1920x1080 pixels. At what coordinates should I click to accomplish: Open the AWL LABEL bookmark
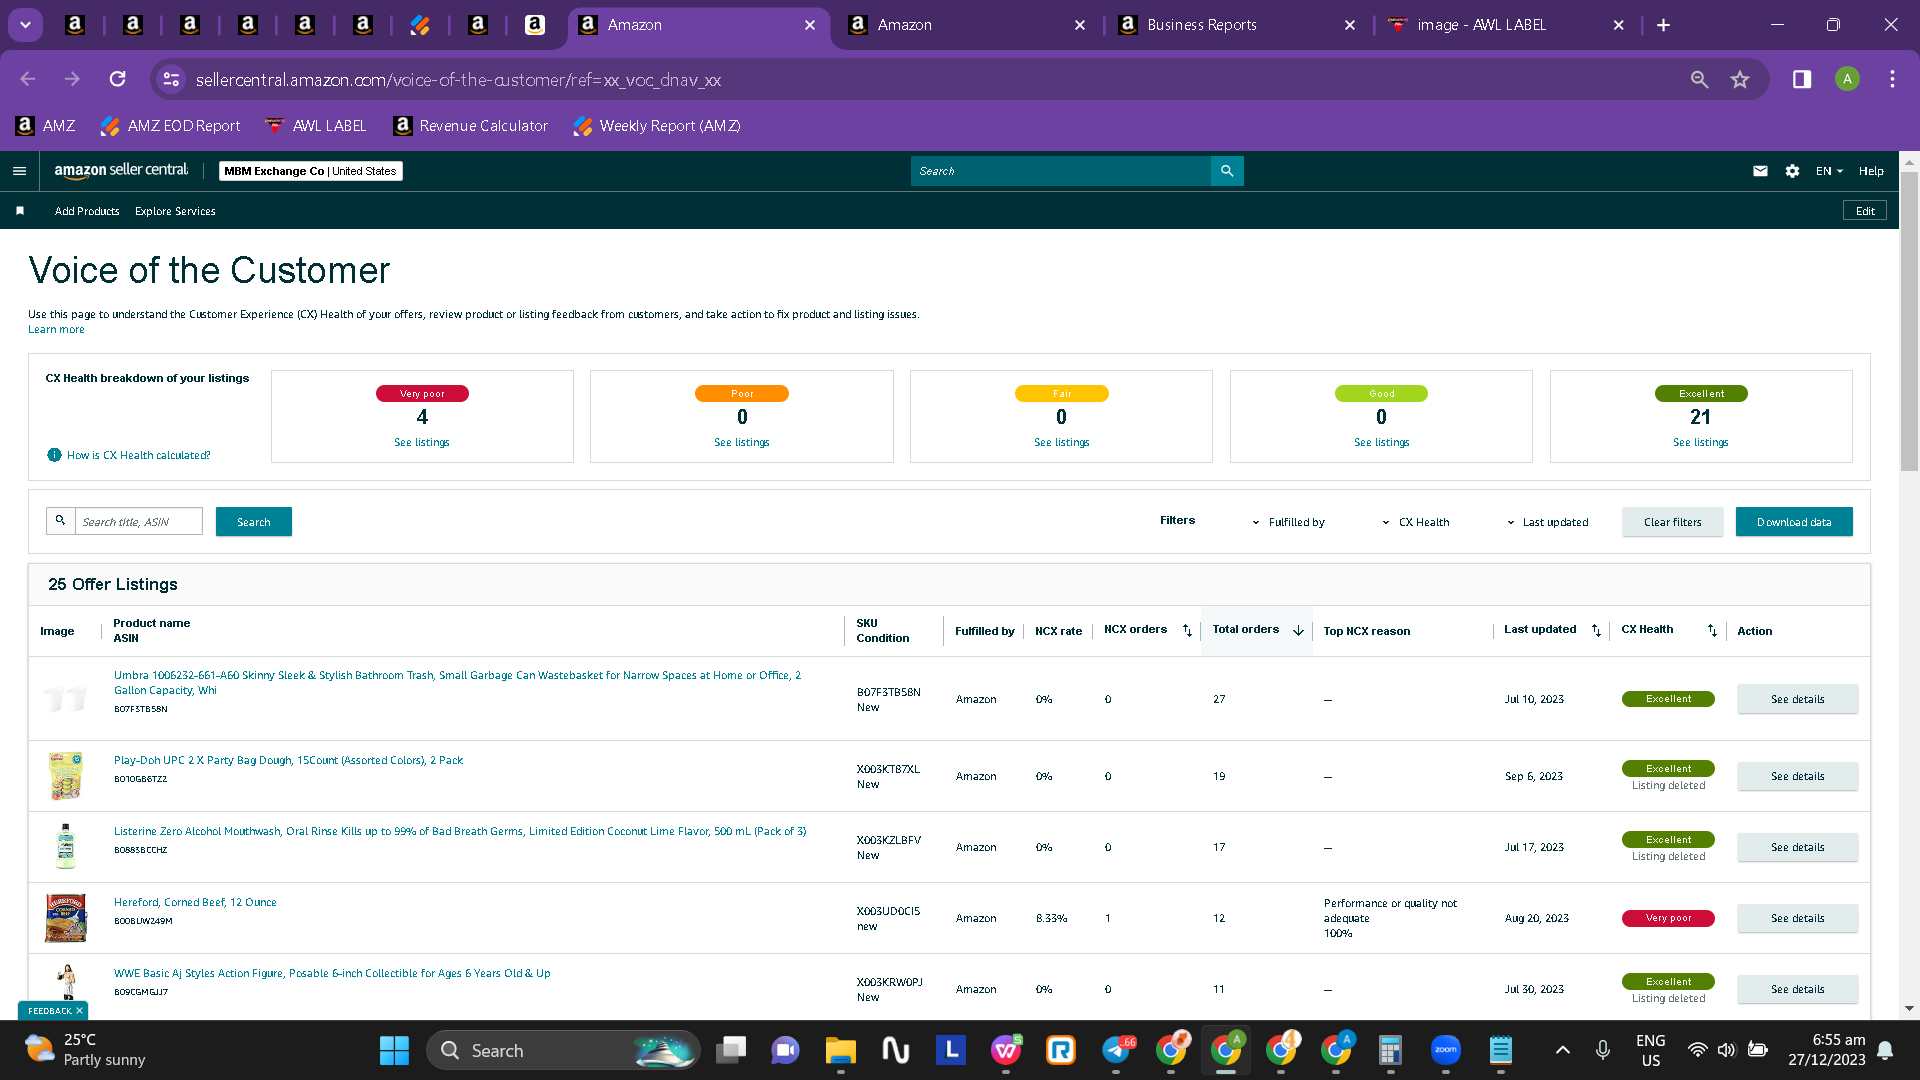316,126
